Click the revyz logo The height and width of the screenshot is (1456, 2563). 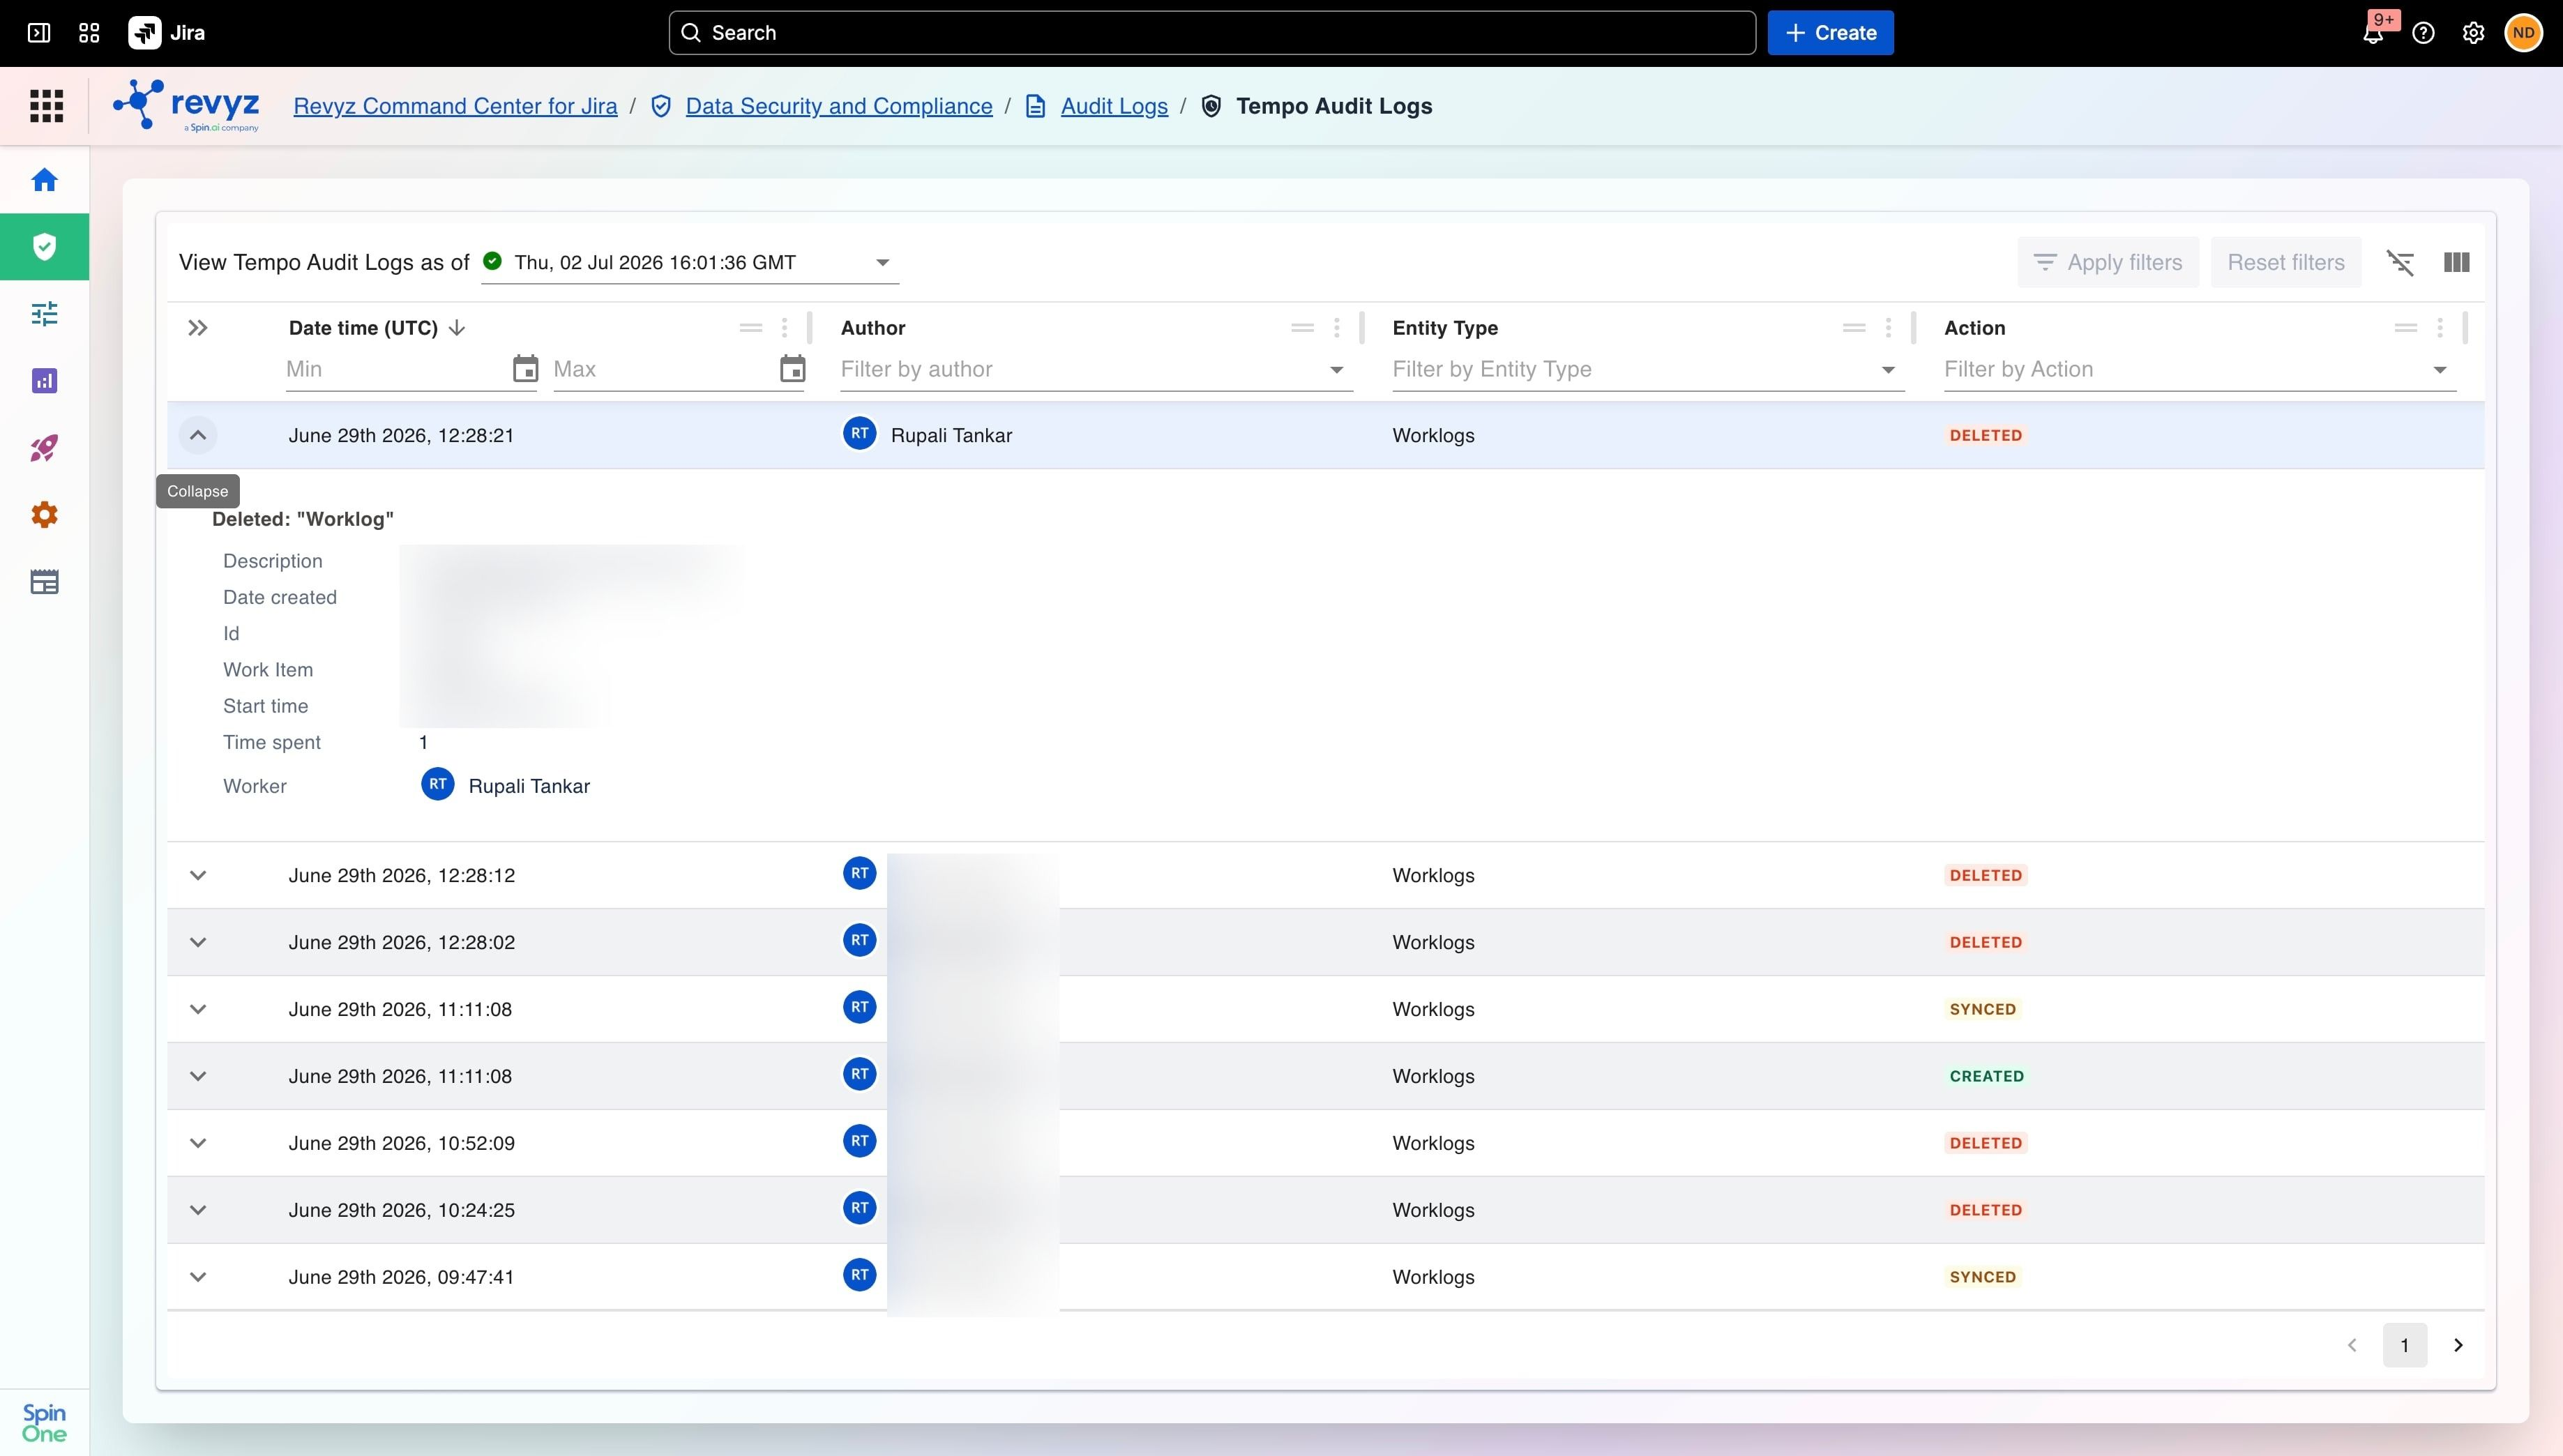(x=187, y=106)
